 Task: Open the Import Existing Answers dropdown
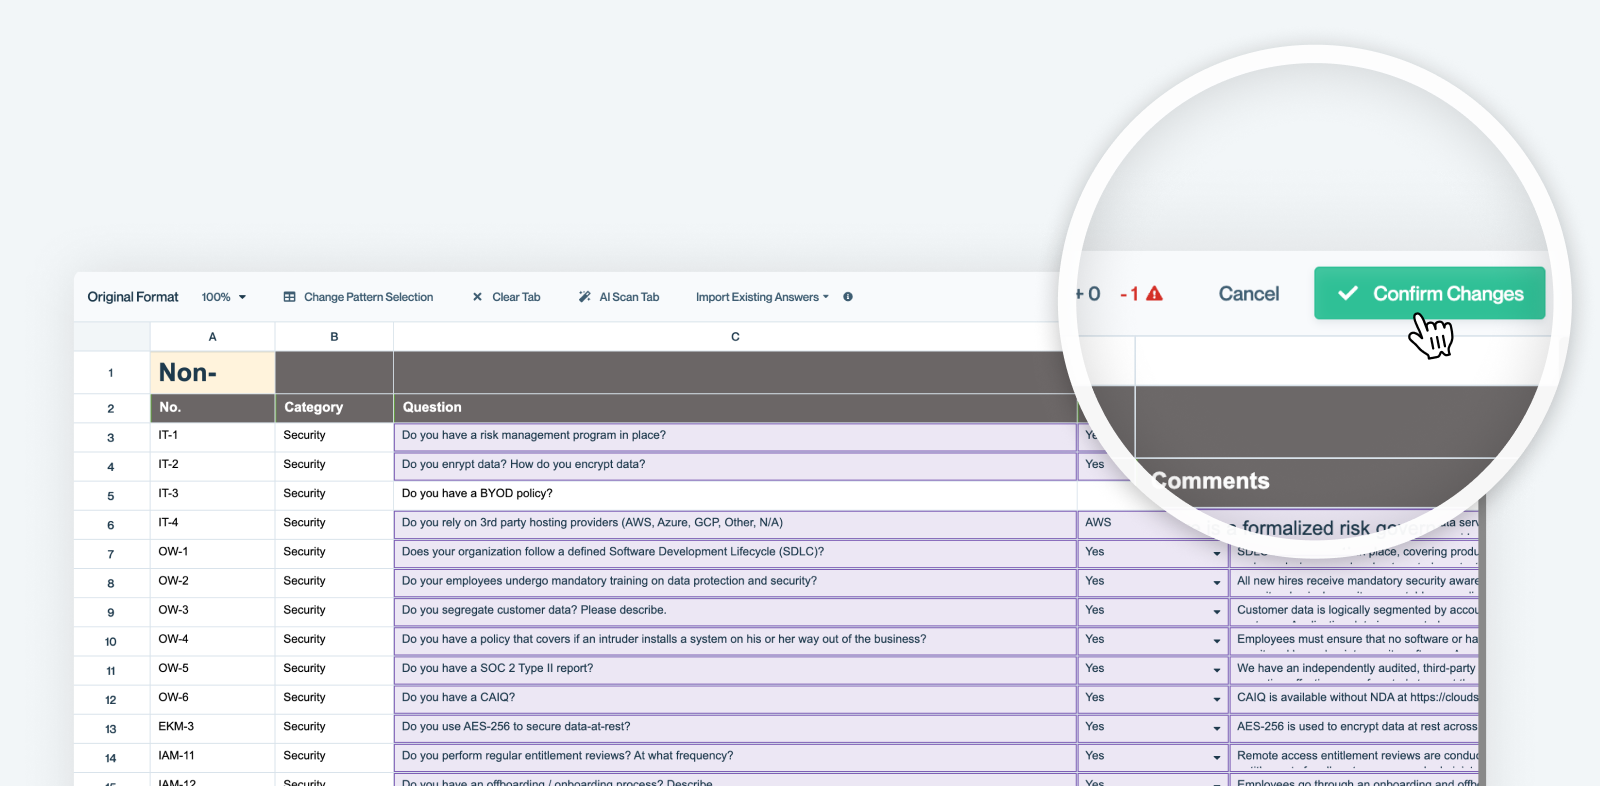click(x=762, y=297)
